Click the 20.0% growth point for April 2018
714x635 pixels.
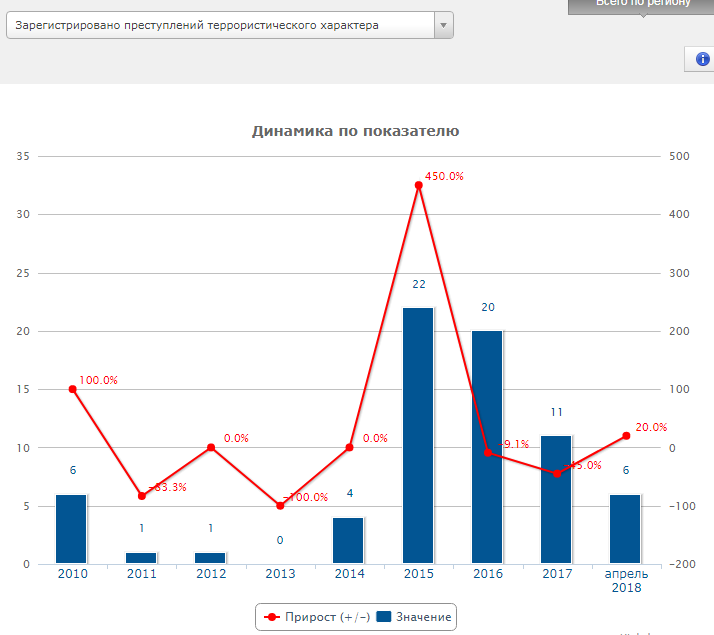pos(626,436)
